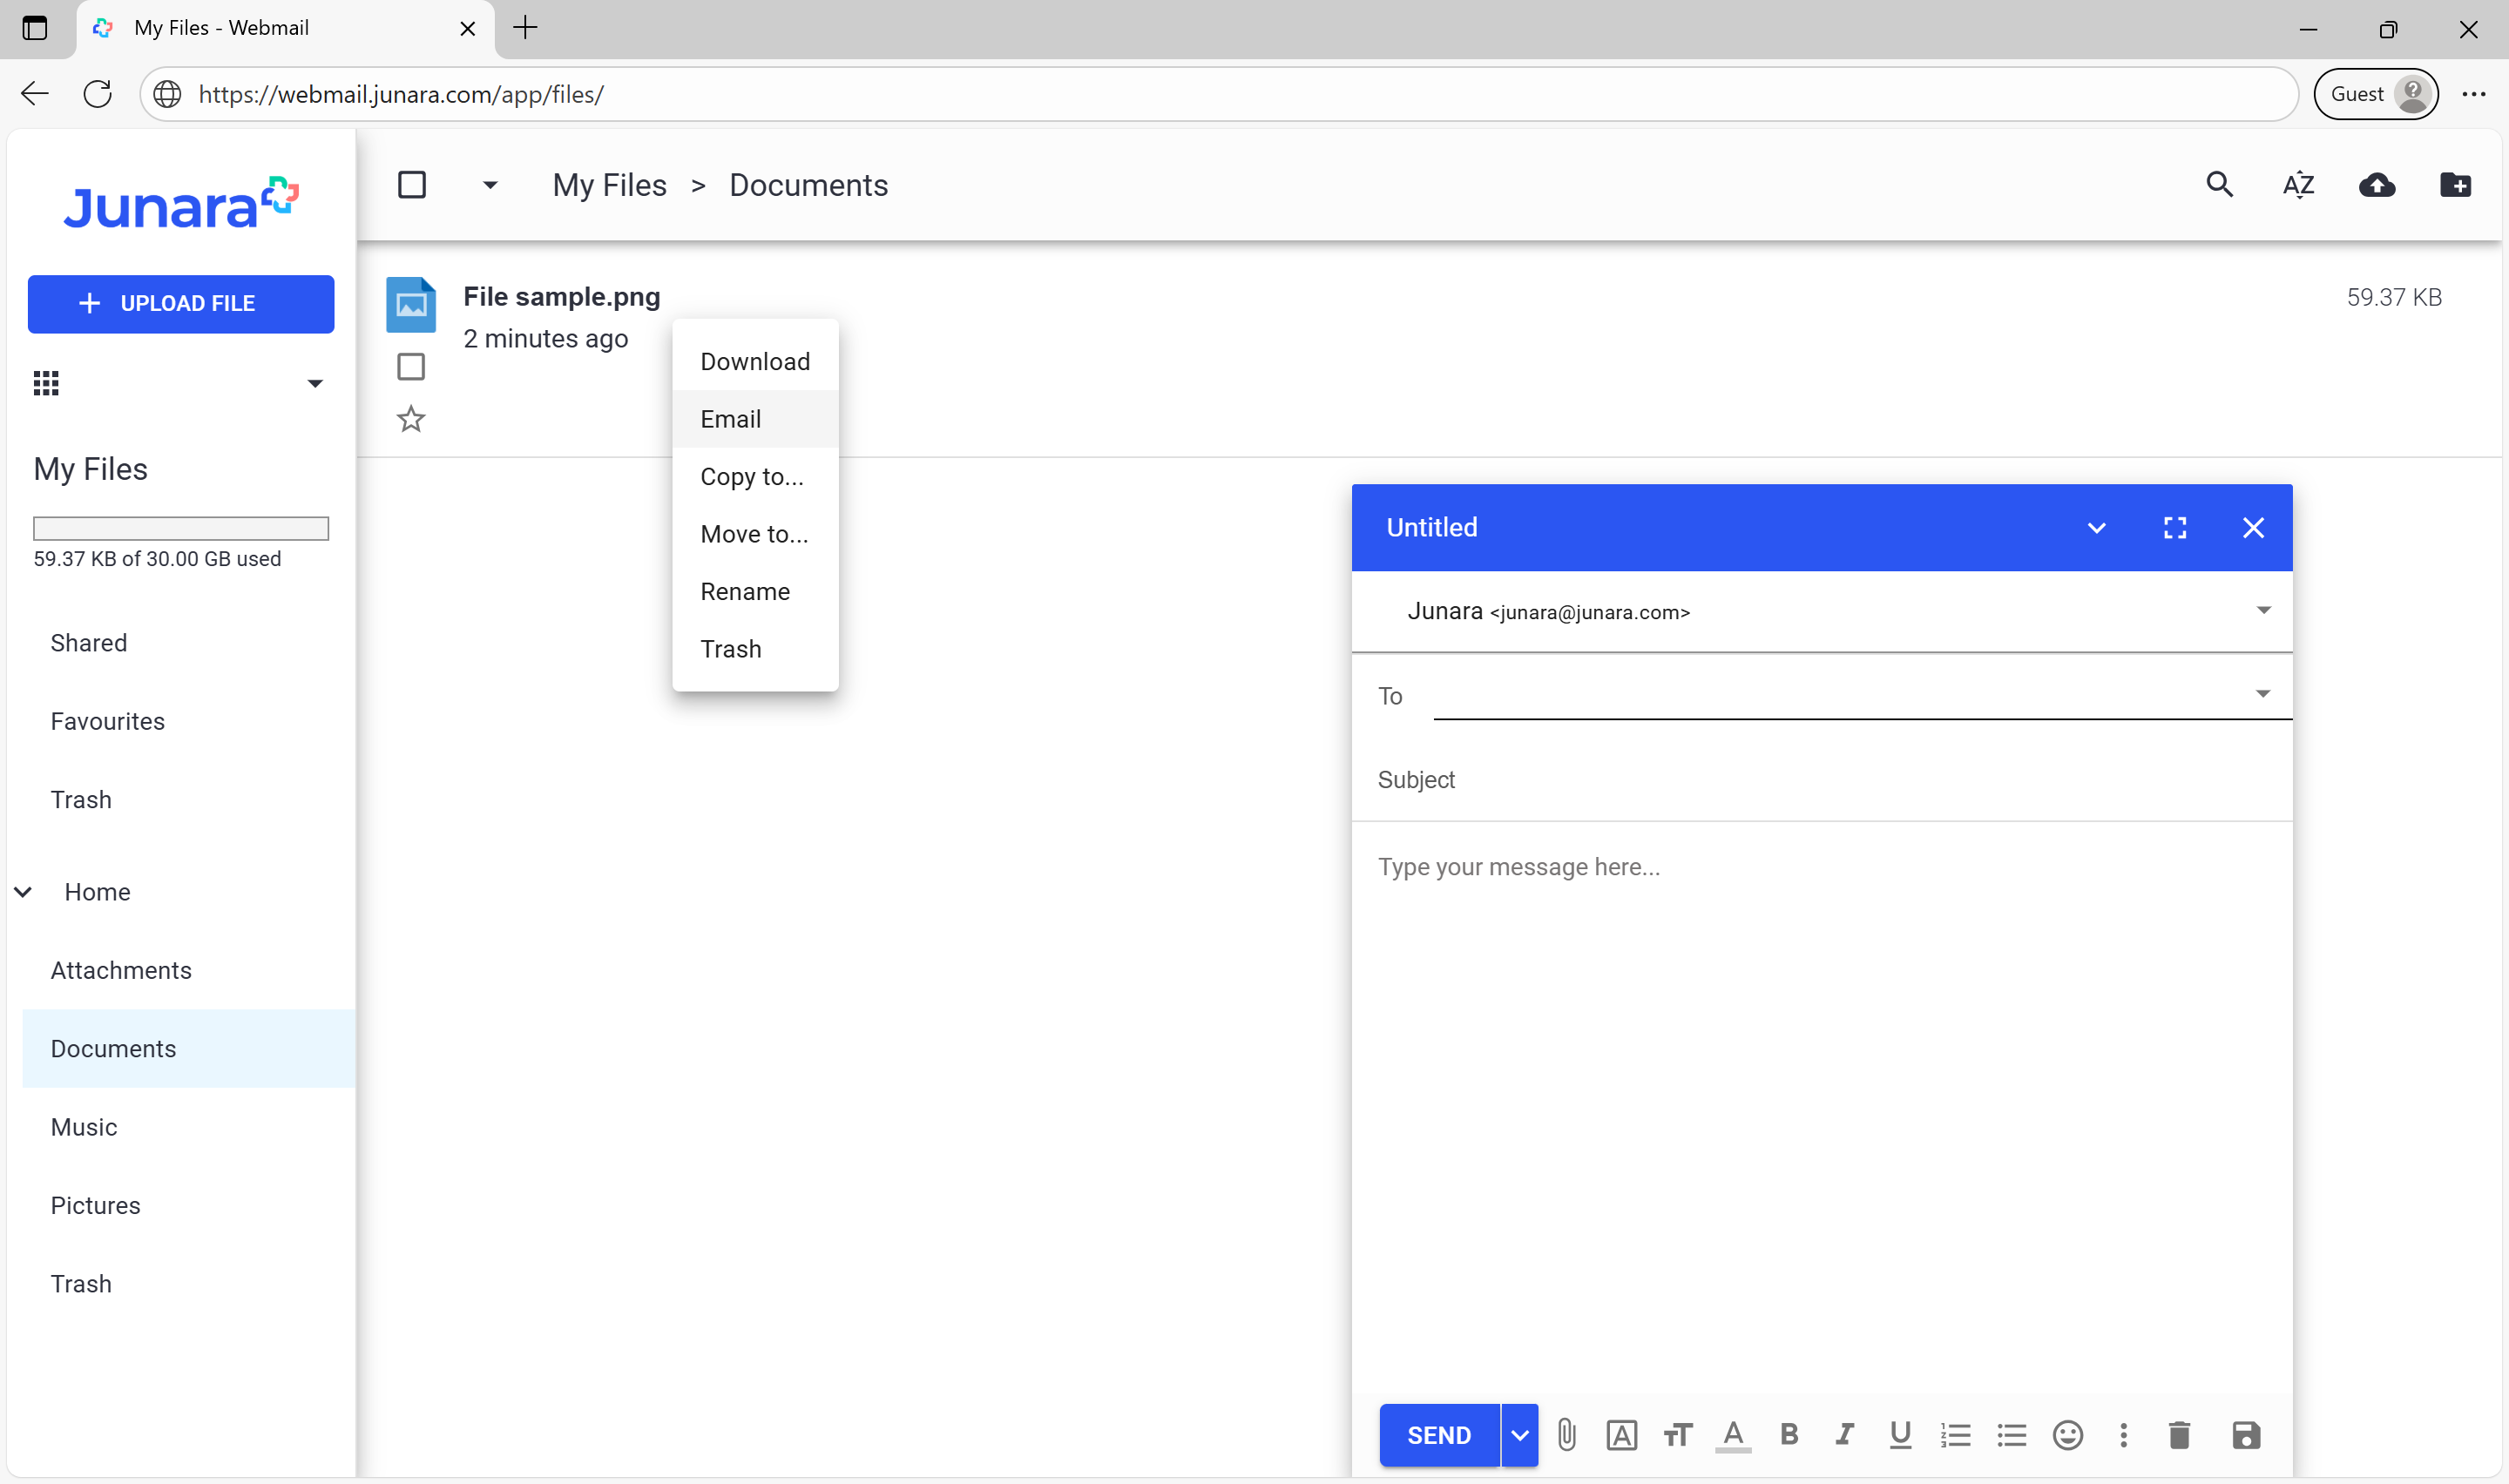Open the selection dropdown arrow beside the checkbox
This screenshot has width=2509, height=1484.
click(490, 185)
